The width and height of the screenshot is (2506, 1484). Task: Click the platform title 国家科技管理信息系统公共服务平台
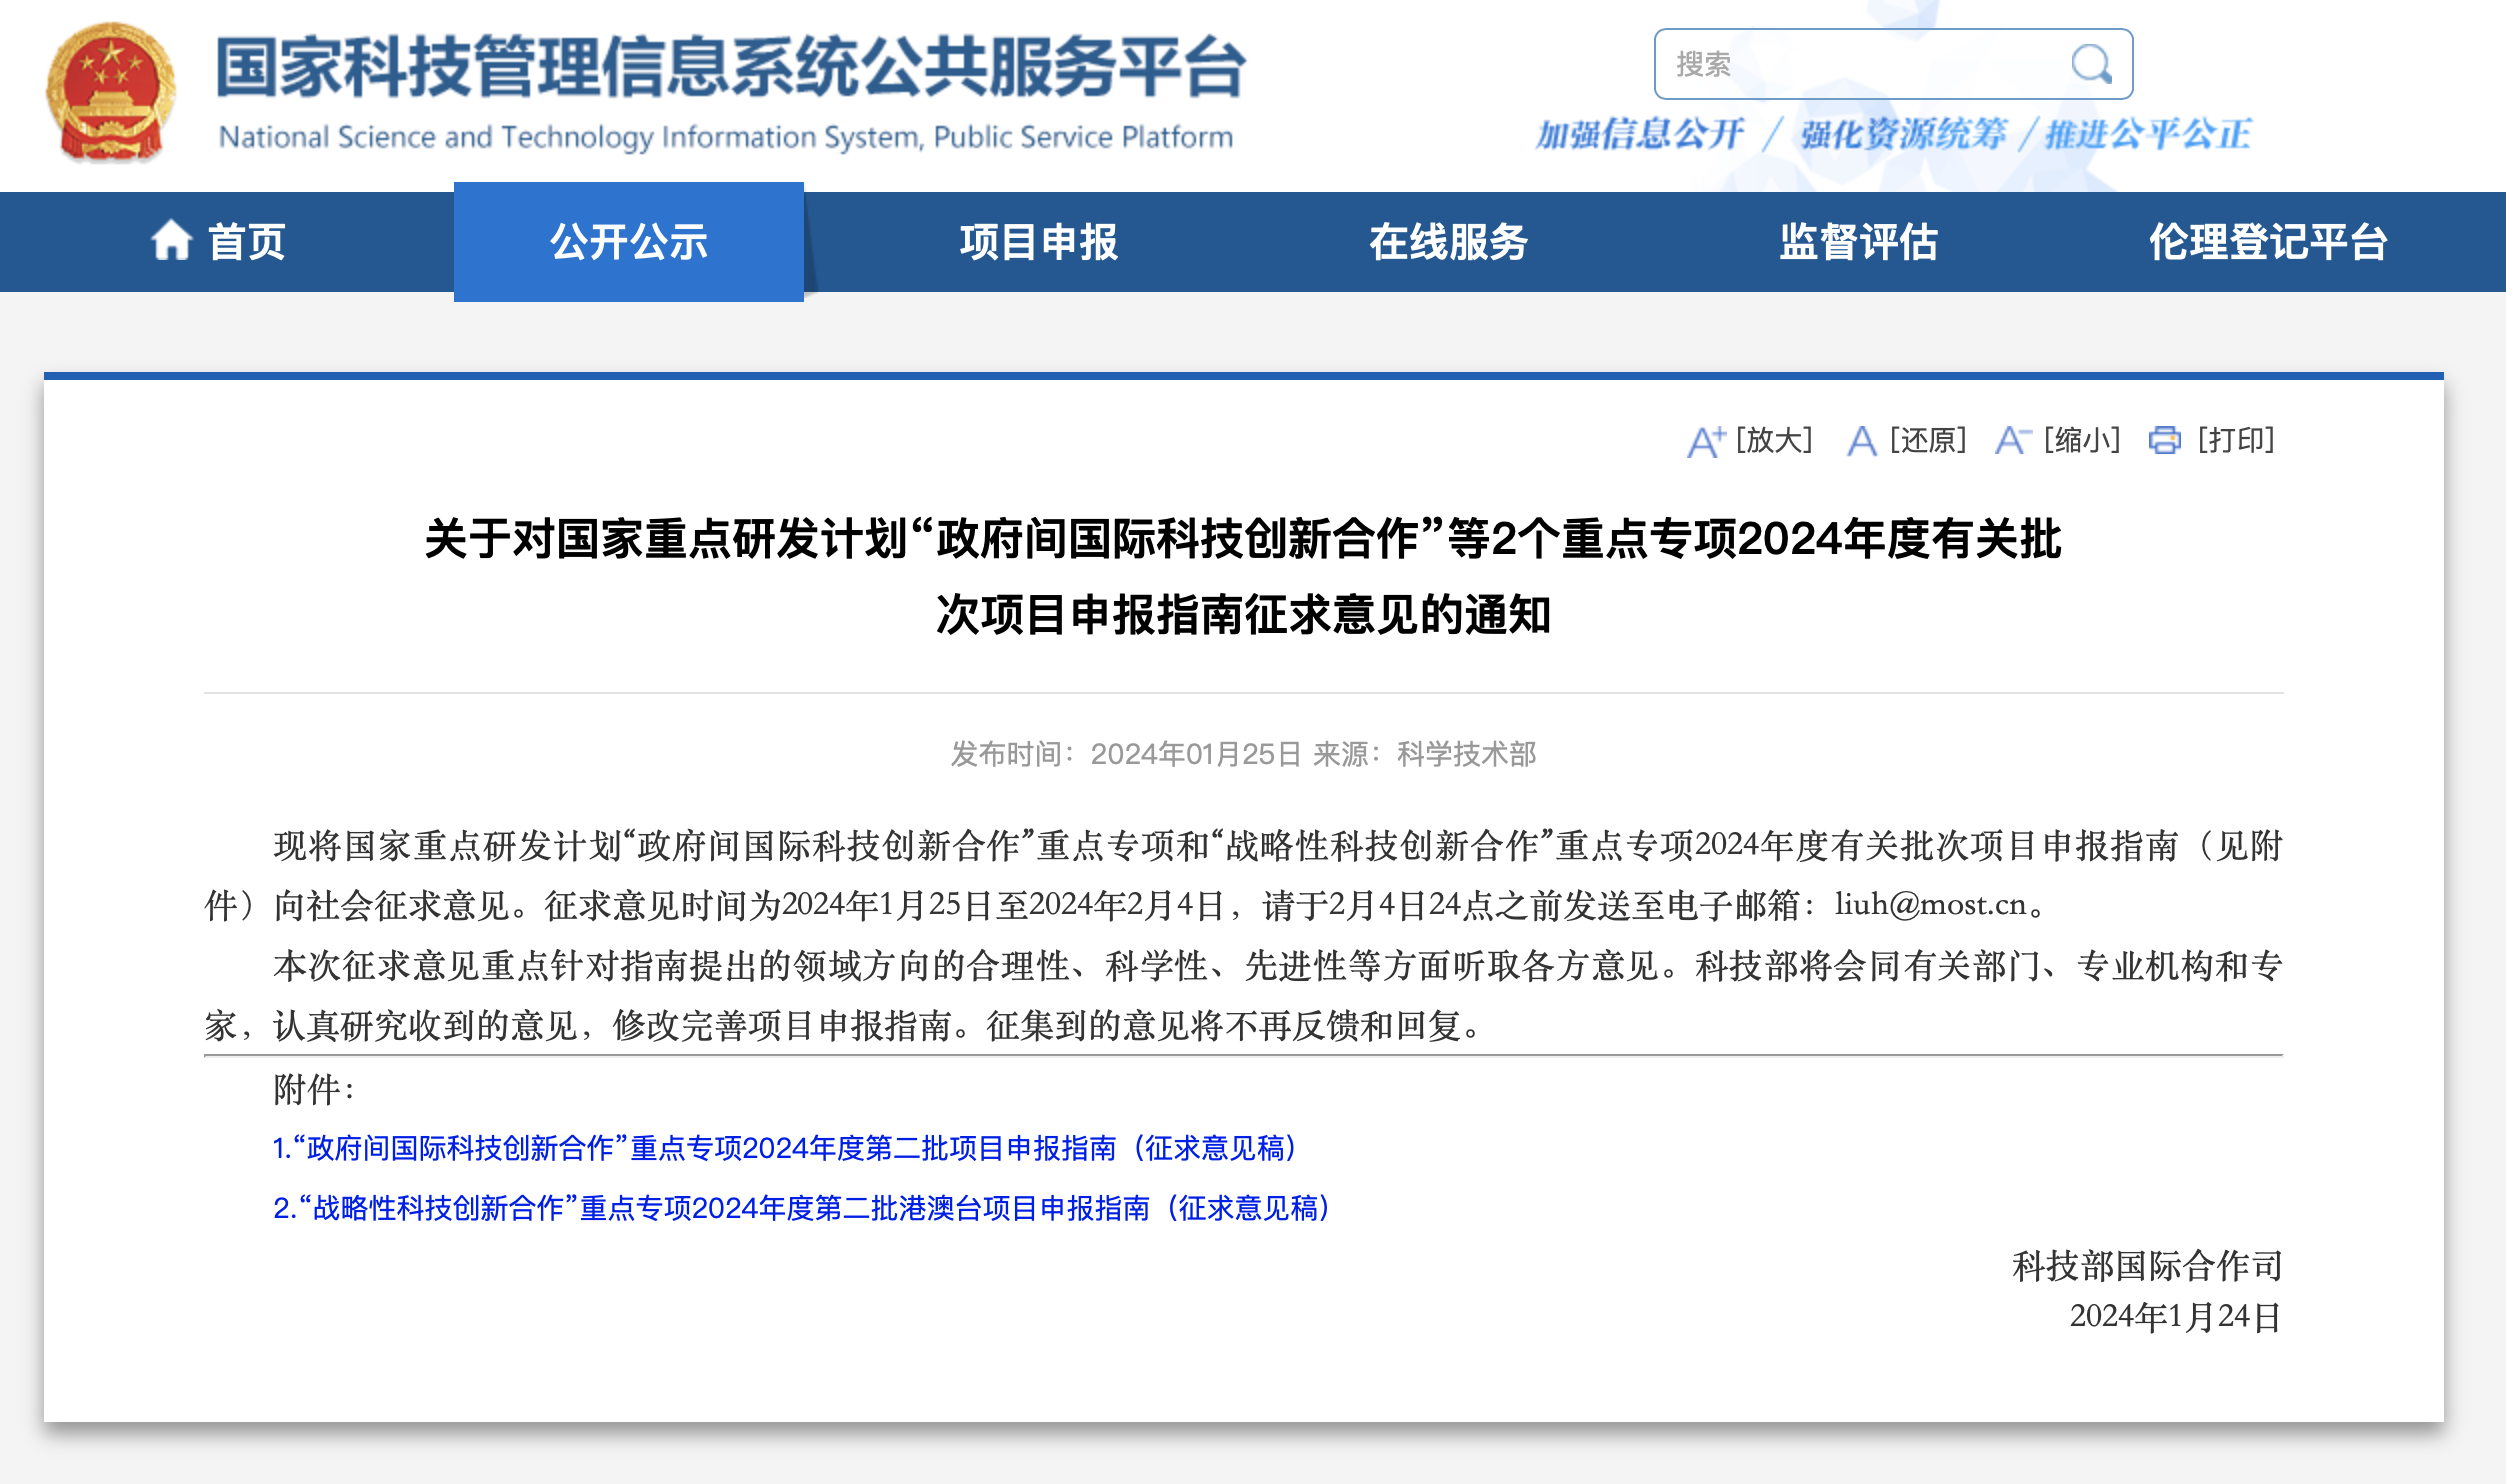pos(731,67)
